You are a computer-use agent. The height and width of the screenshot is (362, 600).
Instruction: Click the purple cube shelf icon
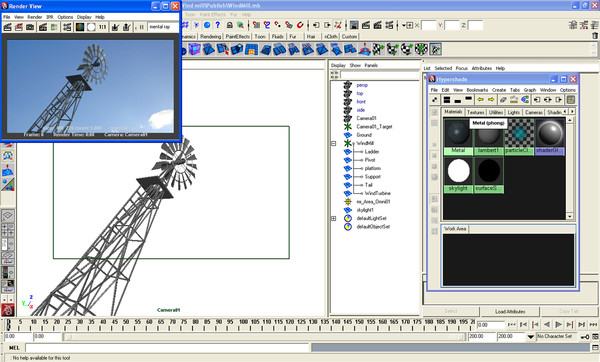[194, 49]
